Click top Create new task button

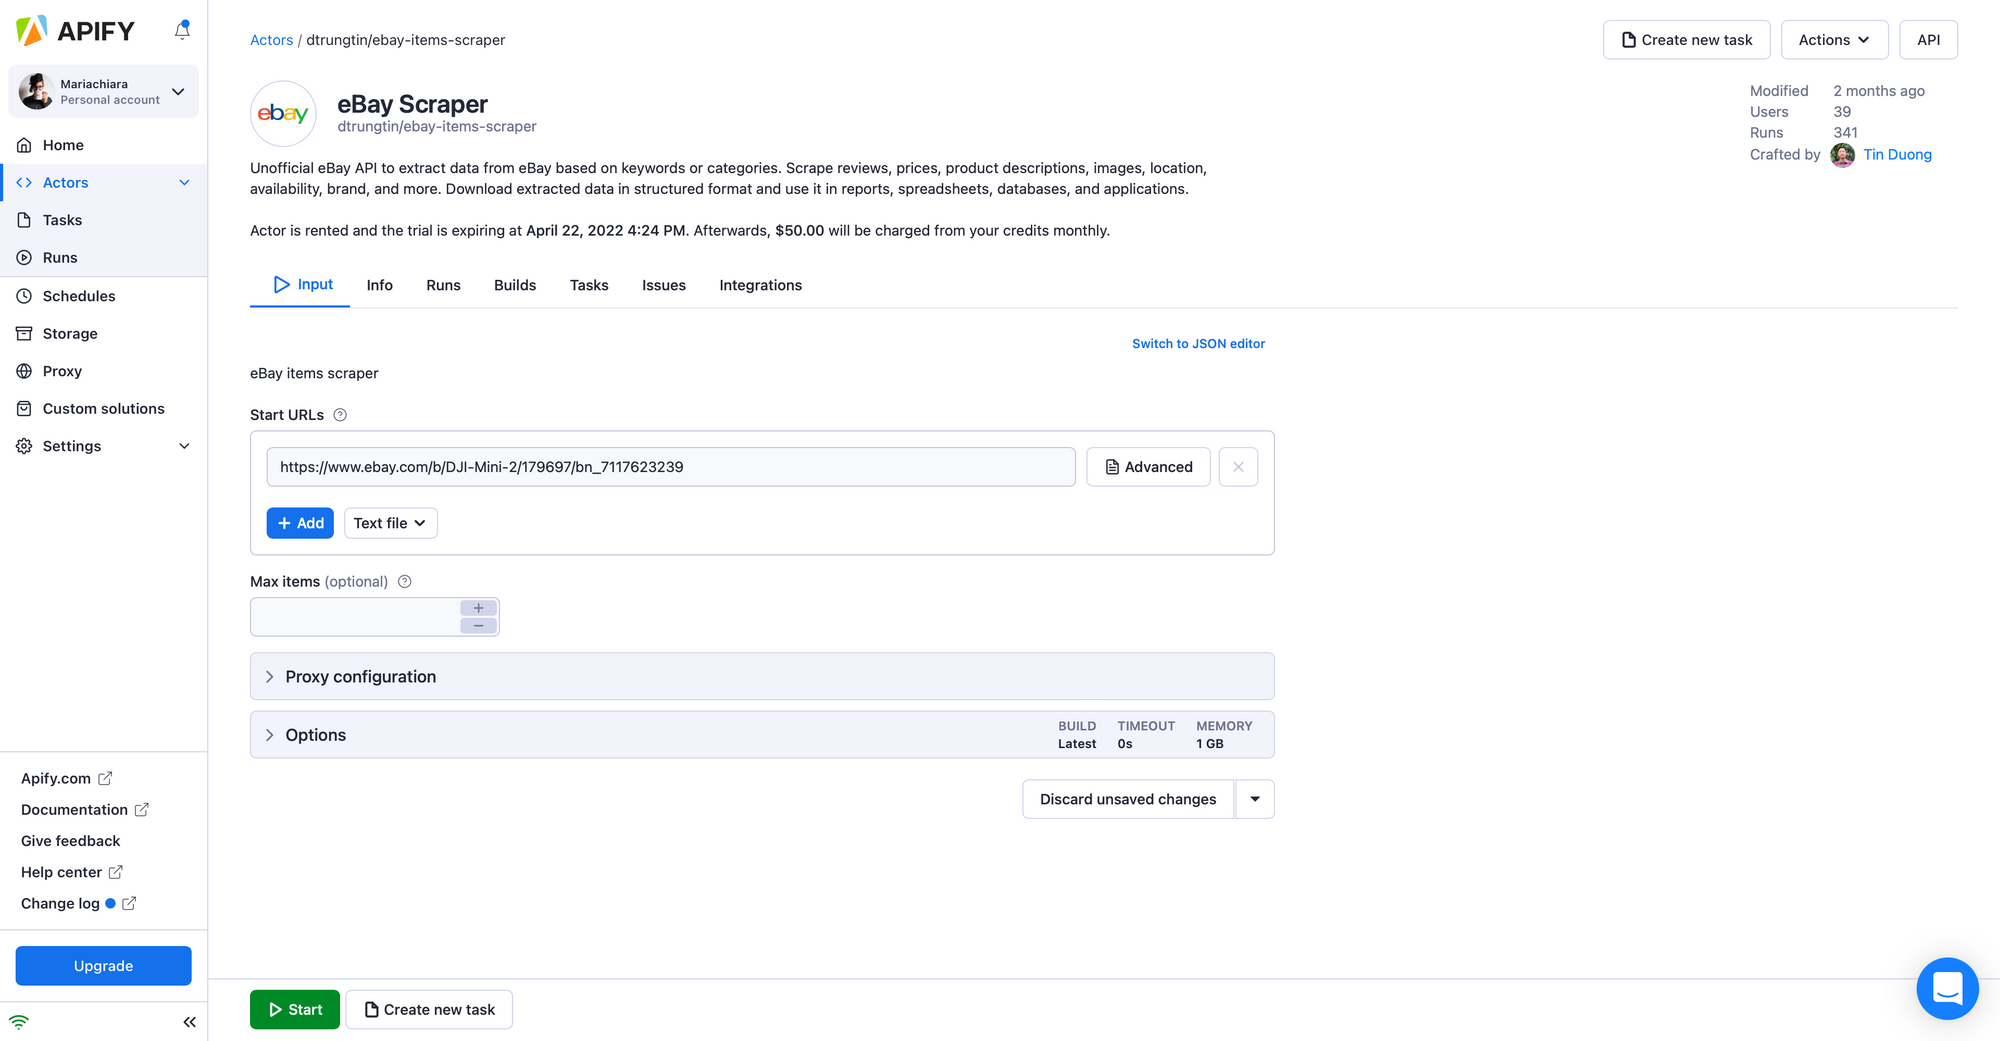coord(1686,40)
